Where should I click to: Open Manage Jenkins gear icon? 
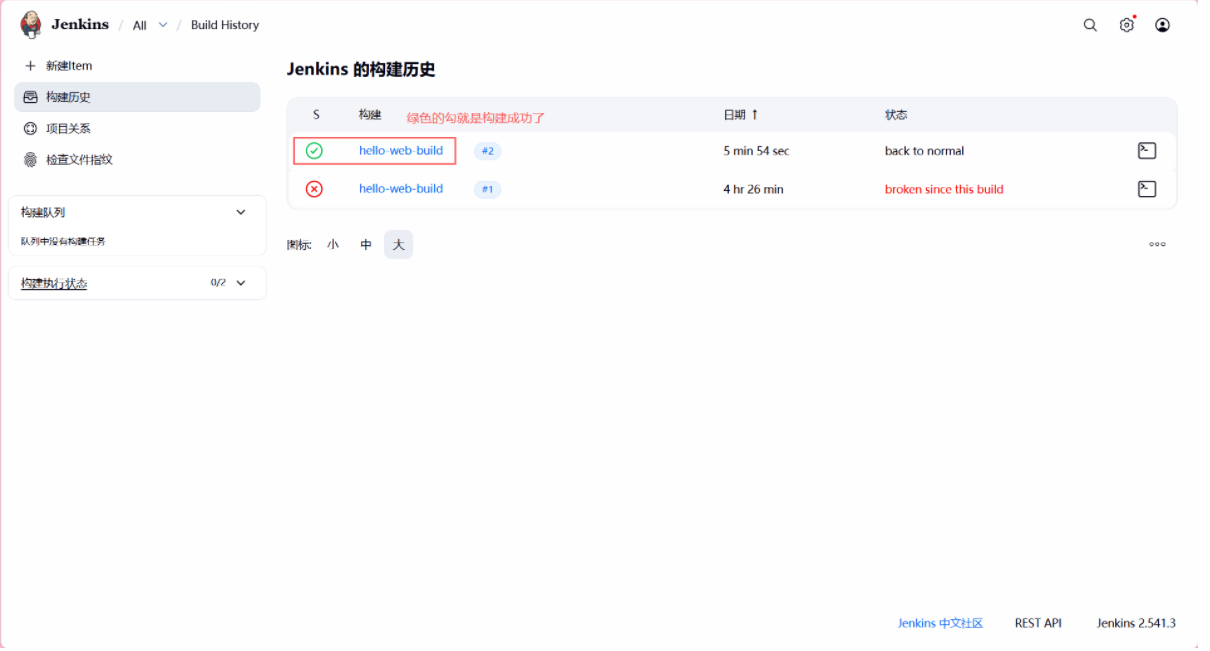[1127, 25]
